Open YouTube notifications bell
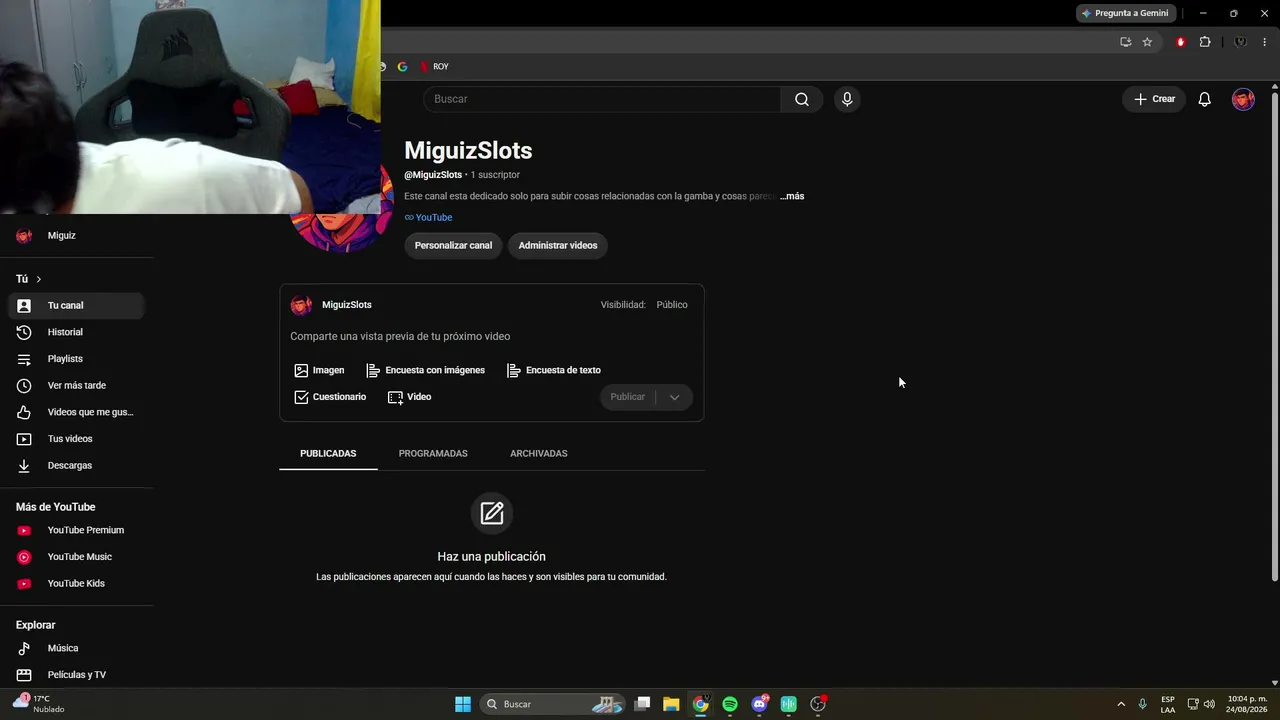1280x720 pixels. click(x=1205, y=99)
